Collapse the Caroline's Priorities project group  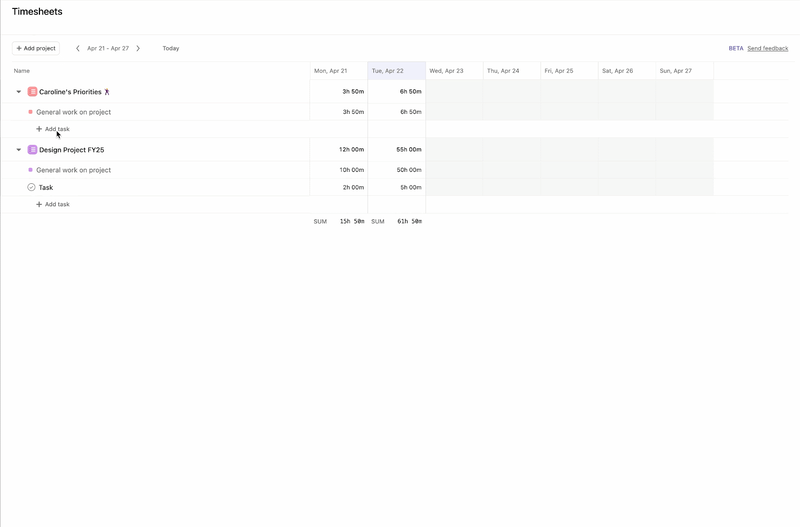pos(18,92)
